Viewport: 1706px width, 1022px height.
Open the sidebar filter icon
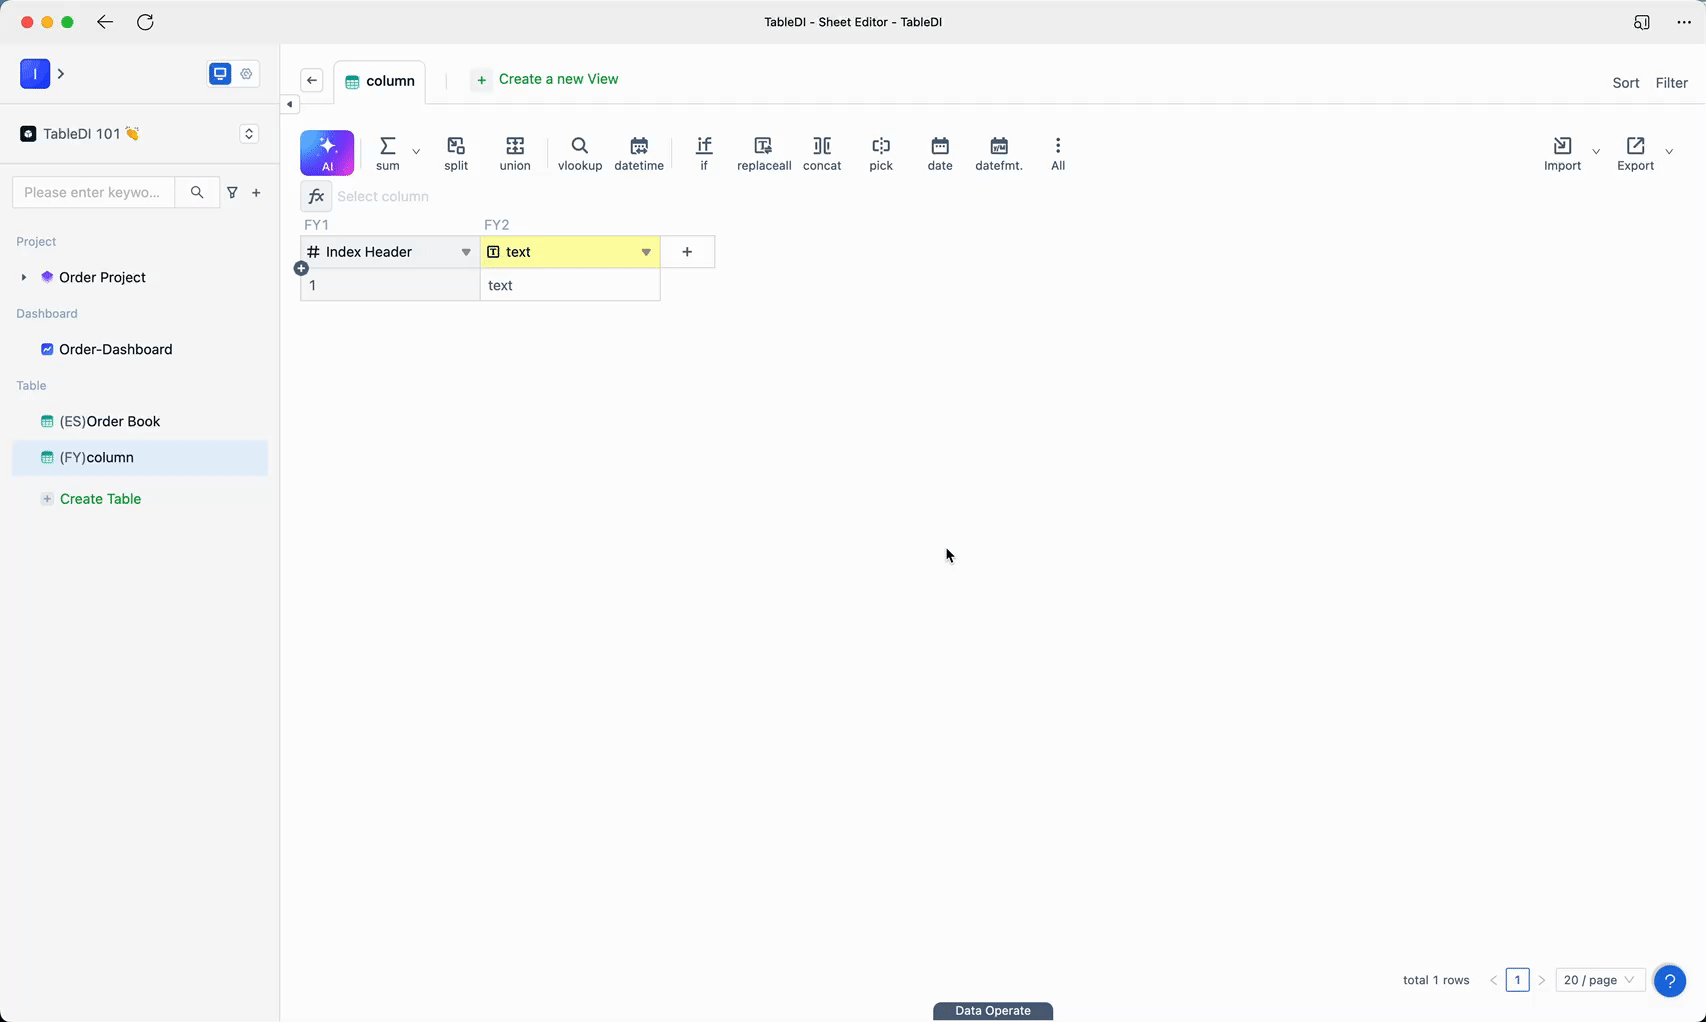[232, 192]
